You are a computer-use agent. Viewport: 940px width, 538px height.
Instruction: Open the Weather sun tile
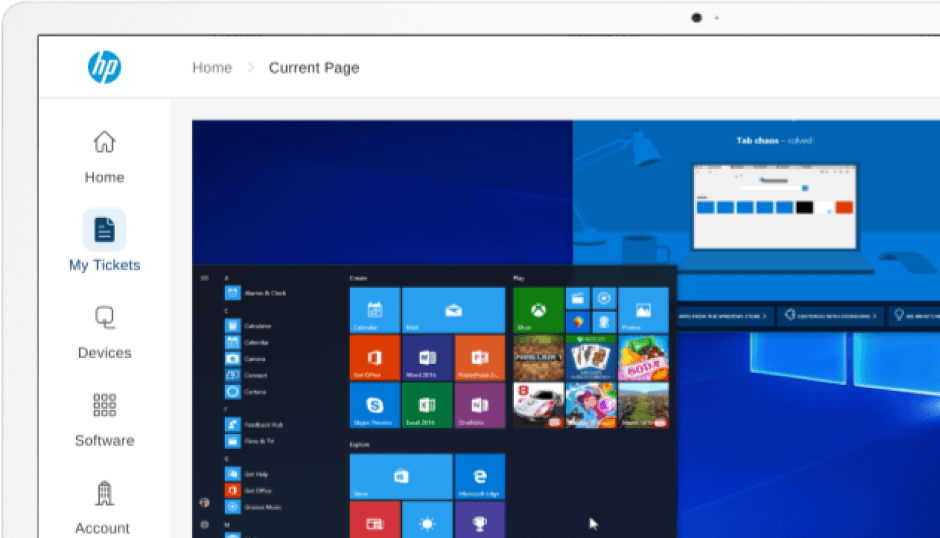[427, 519]
